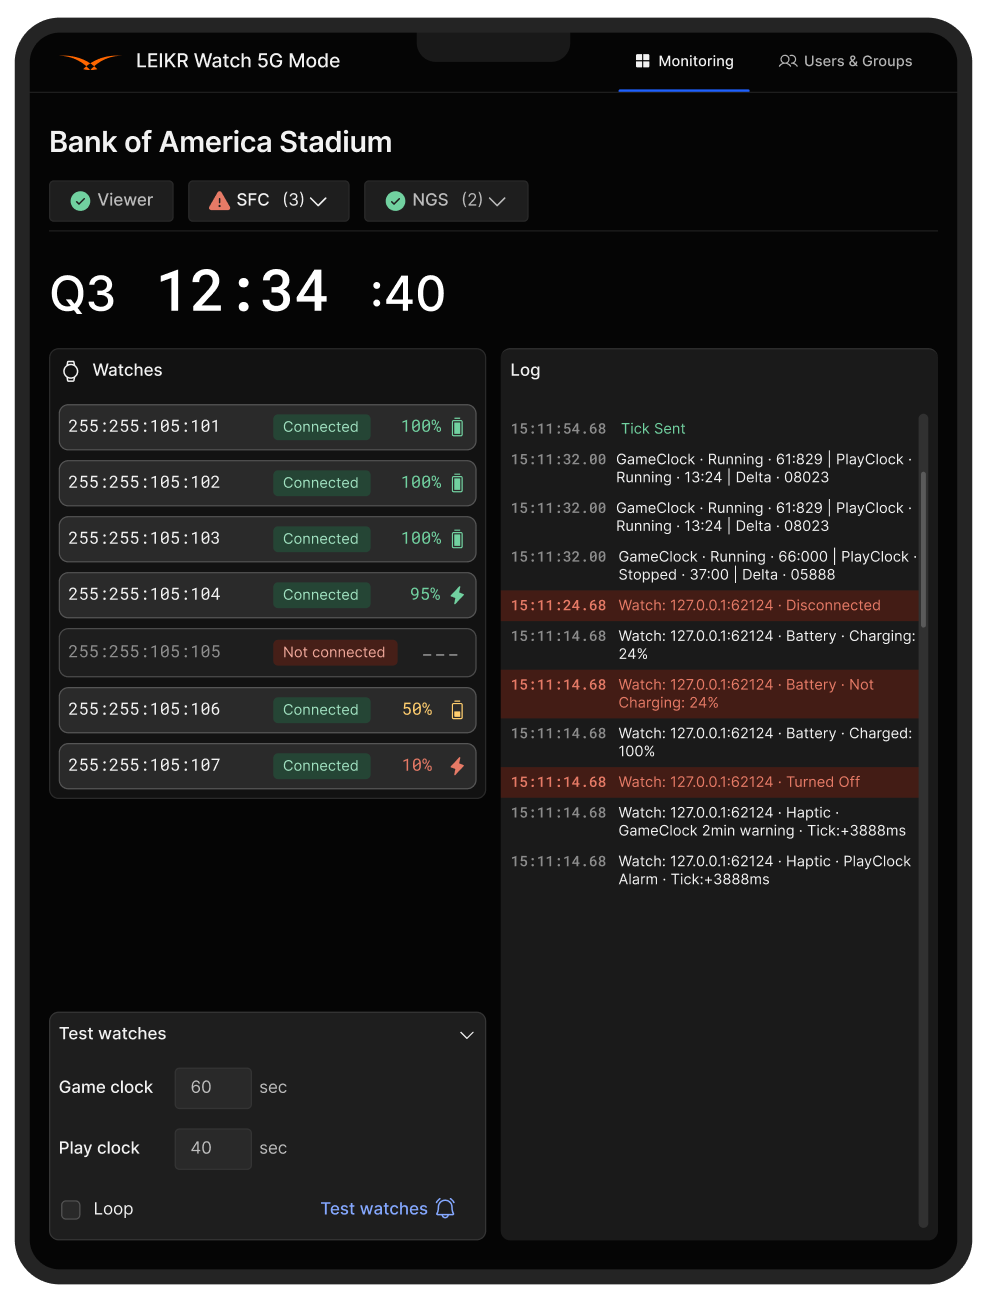Click the Viewer status button
Screen dimensions: 987x1302
(x=111, y=201)
